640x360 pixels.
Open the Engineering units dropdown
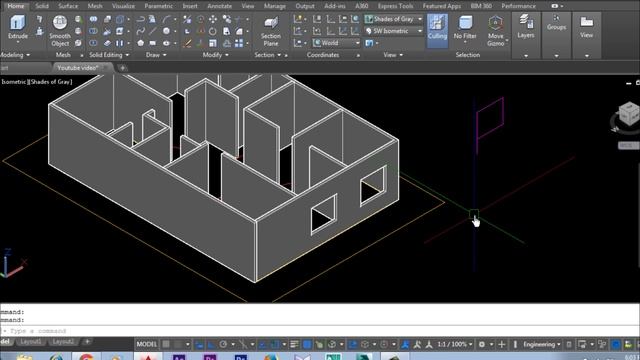(x=542, y=344)
